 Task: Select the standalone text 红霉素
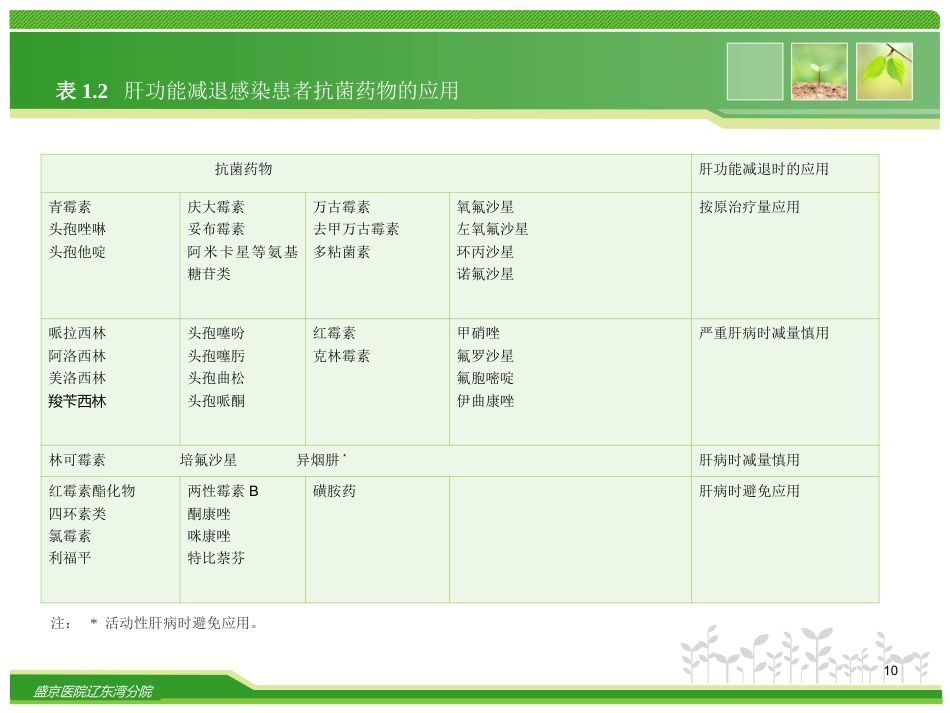334,333
